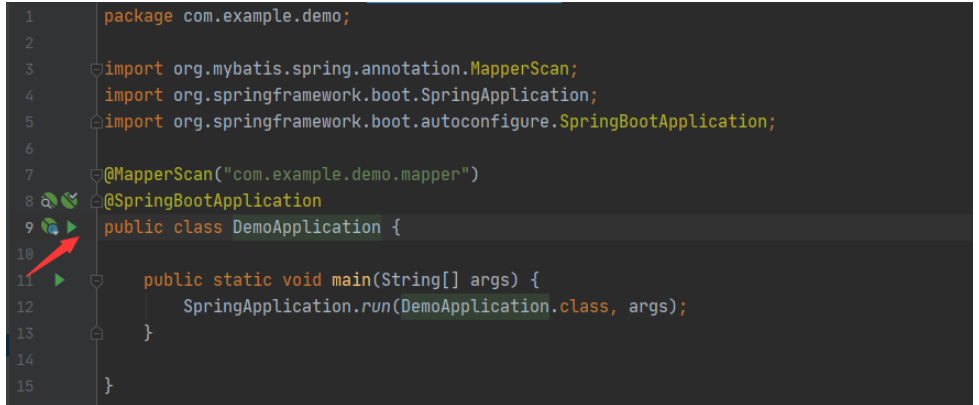This screenshot has width=979, height=405.
Task: Click line number 15 in gutter
Action: click(x=25, y=386)
